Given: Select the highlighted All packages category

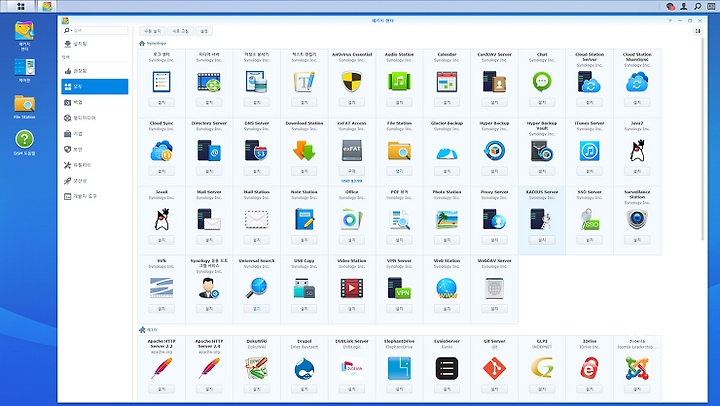Looking at the screenshot, I should [95, 86].
